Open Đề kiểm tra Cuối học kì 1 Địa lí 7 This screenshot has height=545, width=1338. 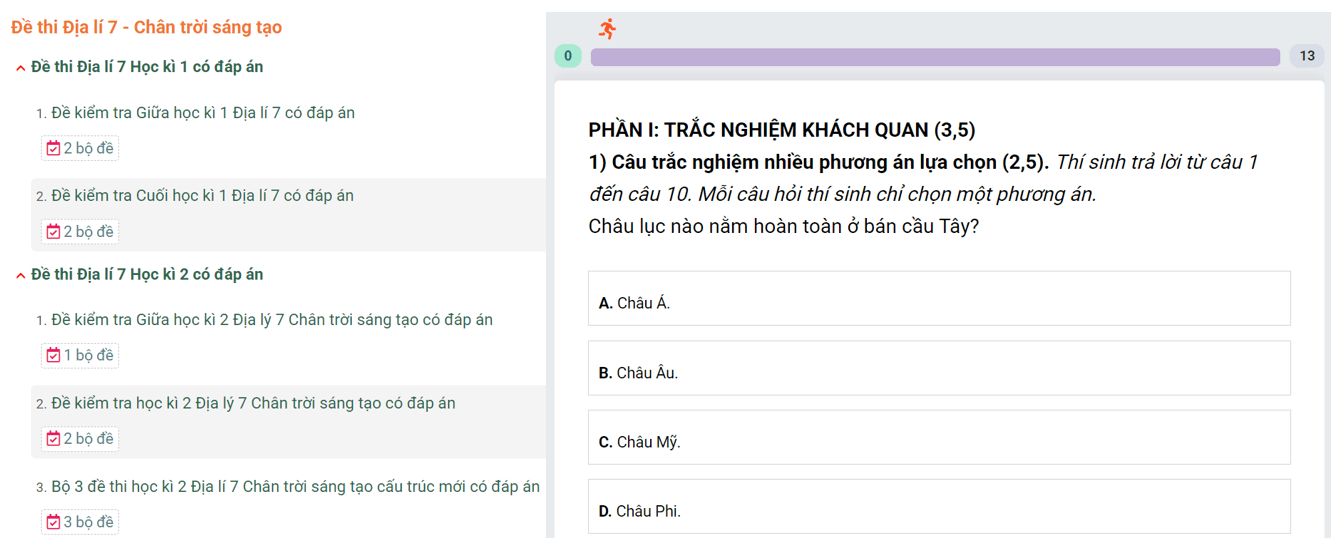(x=202, y=196)
